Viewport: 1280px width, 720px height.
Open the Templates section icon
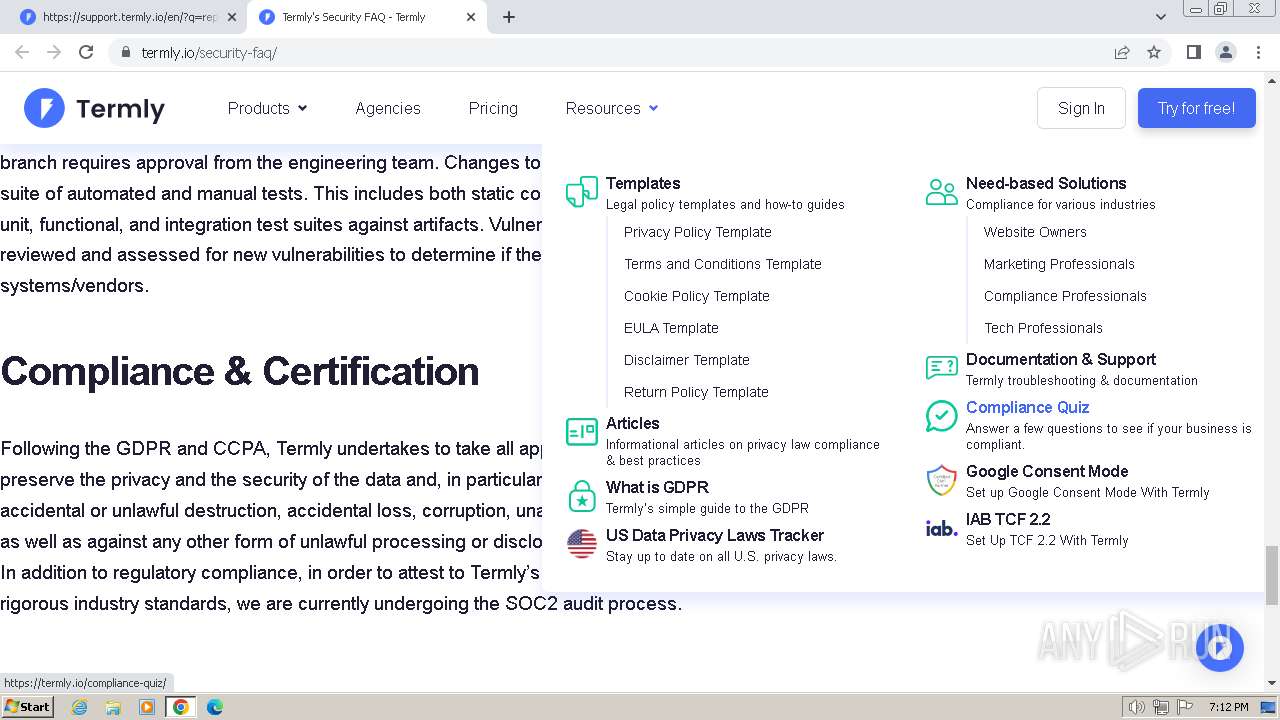pyautogui.click(x=582, y=192)
